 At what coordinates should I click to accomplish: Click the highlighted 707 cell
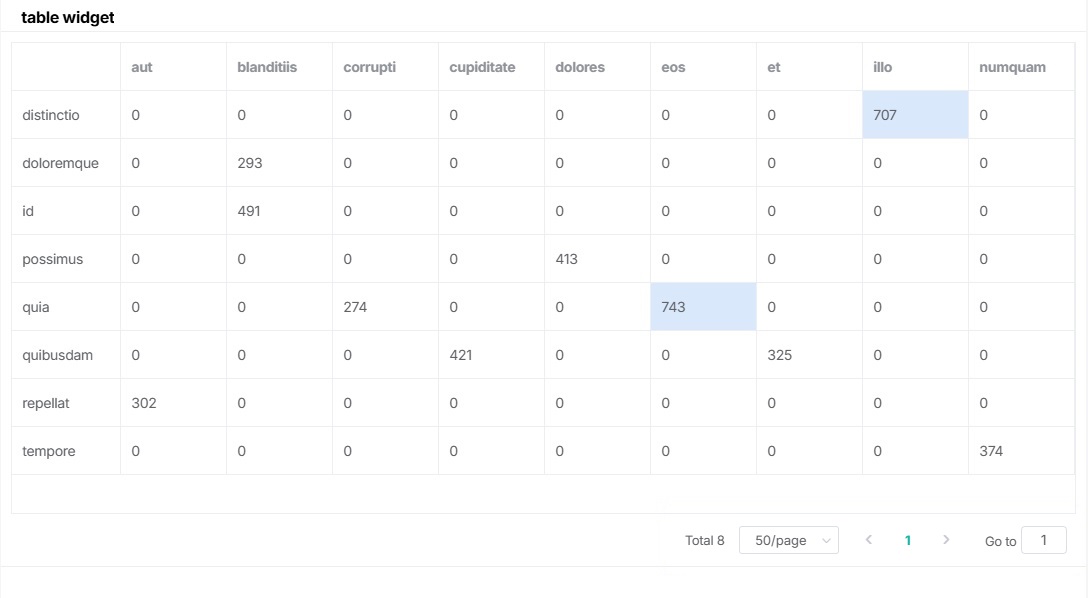coord(914,115)
